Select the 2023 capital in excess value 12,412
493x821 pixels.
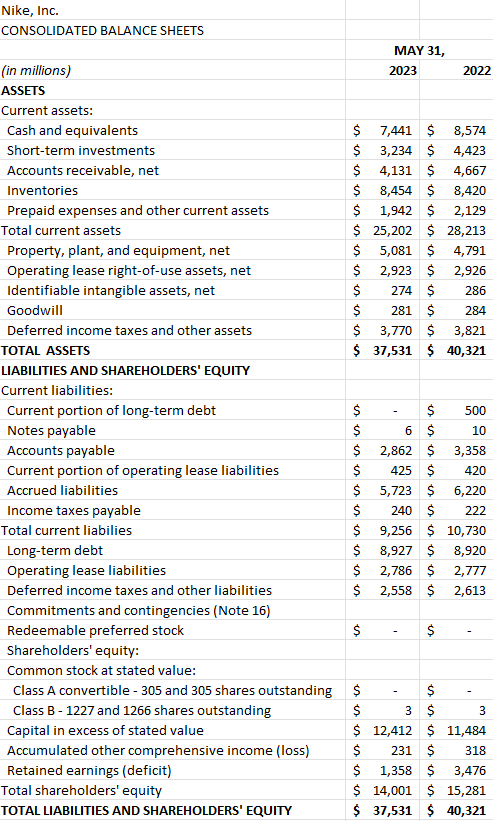tap(393, 730)
